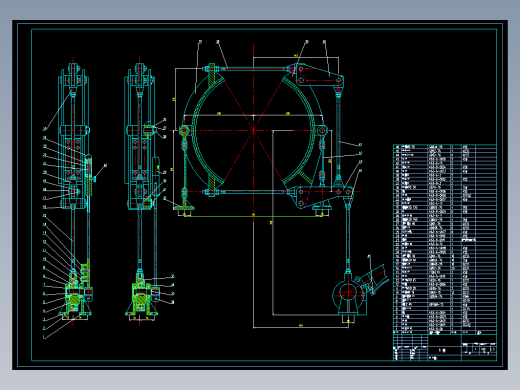Screen dimensions: 520x390
Task: Click the lower right bell crank bracket
Action: [x=322, y=197]
